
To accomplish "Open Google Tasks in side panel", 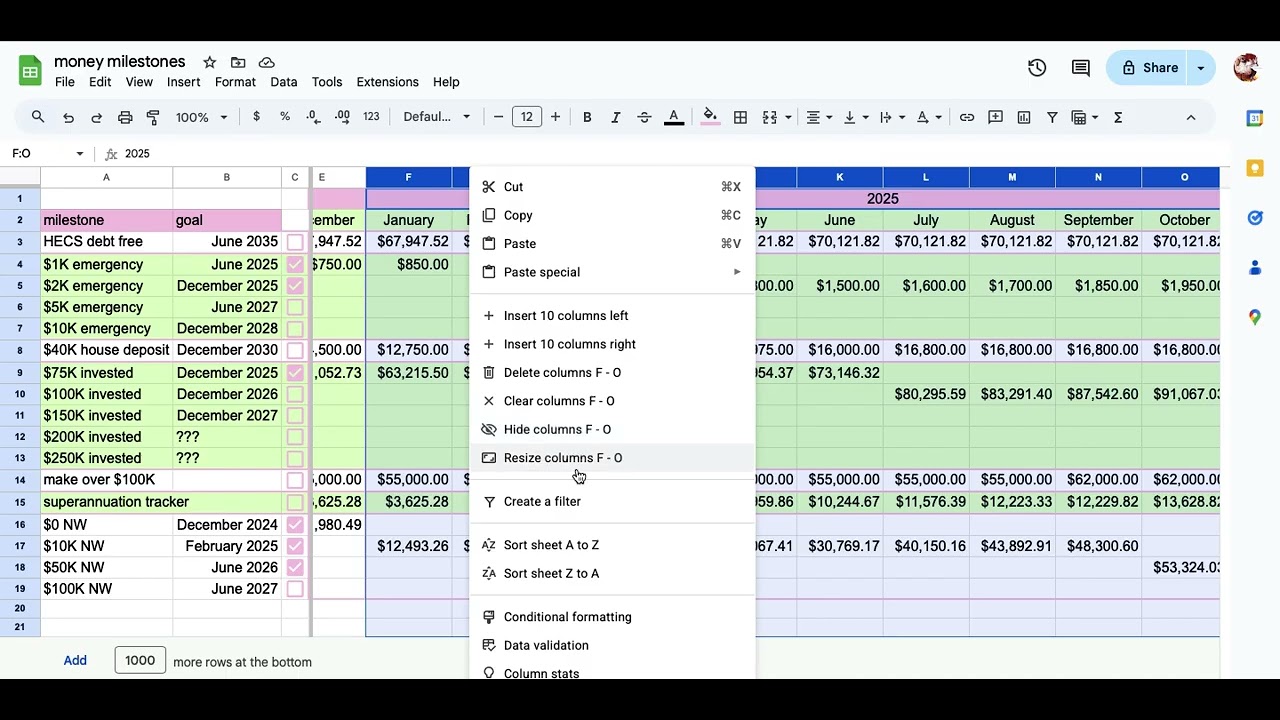I will [1255, 218].
